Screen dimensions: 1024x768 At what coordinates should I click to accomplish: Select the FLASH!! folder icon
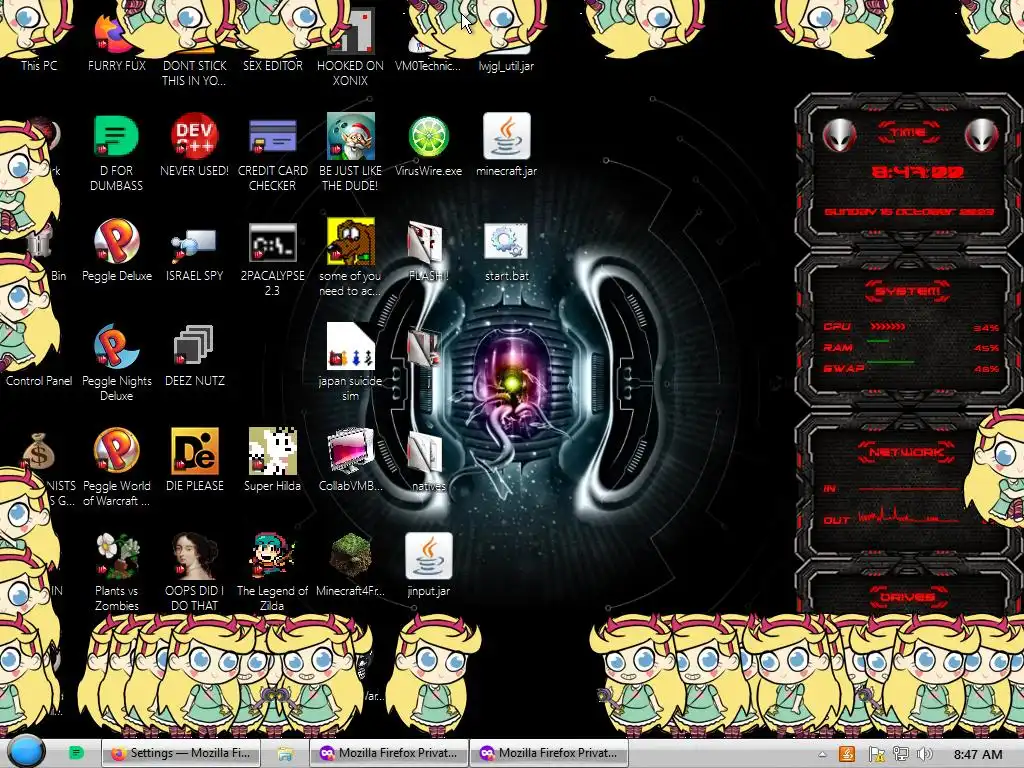426,242
